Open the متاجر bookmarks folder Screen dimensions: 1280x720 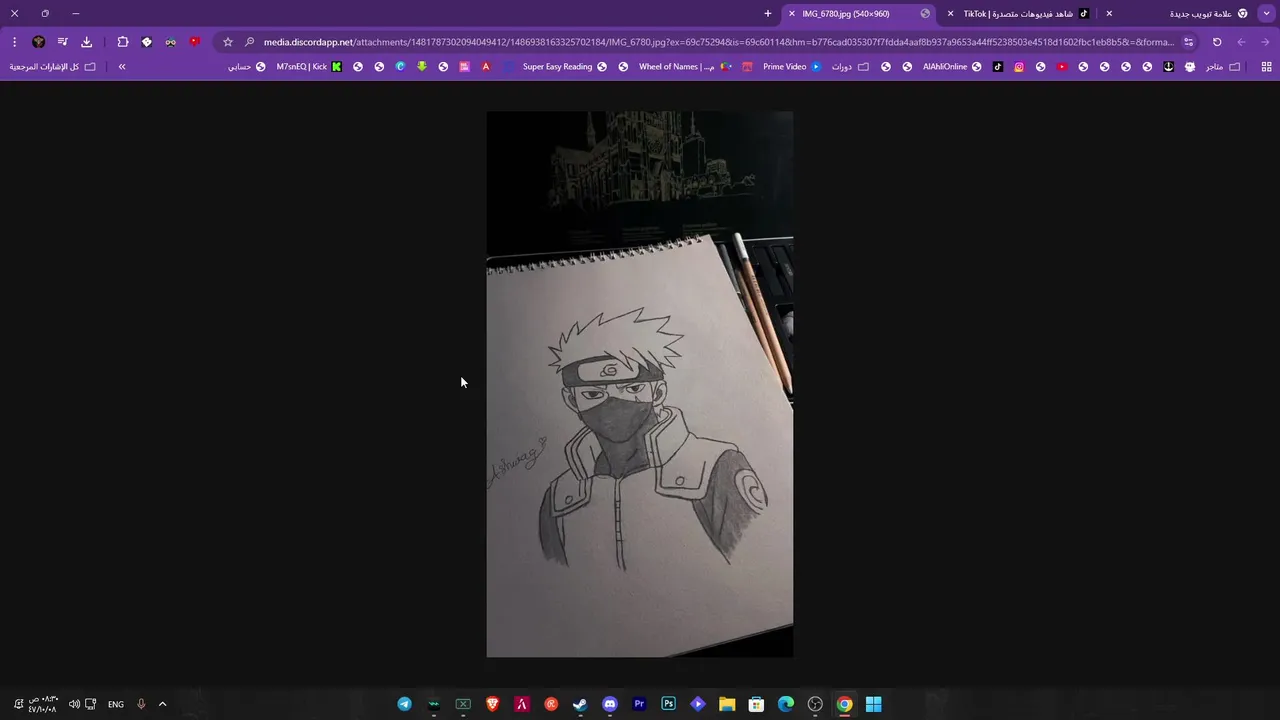[1222, 67]
